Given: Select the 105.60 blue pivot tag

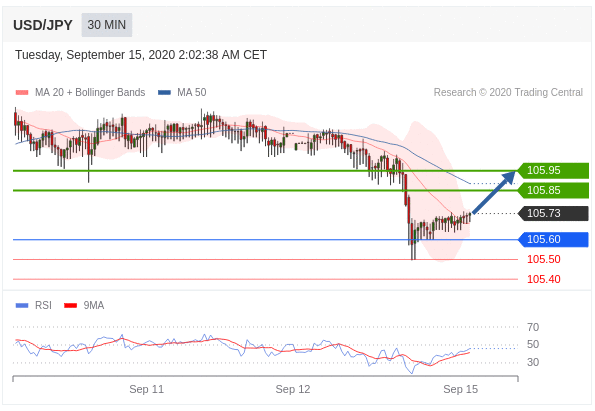Looking at the screenshot, I should (553, 239).
